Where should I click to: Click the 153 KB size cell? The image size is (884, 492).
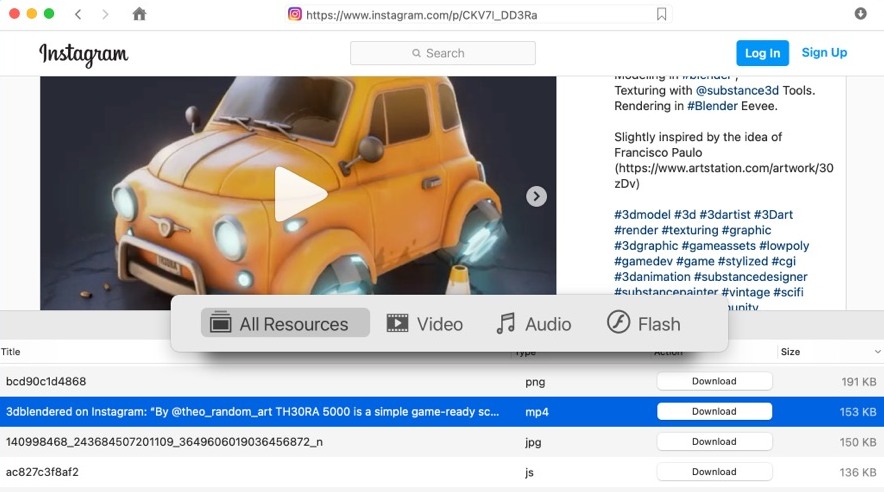pos(858,412)
